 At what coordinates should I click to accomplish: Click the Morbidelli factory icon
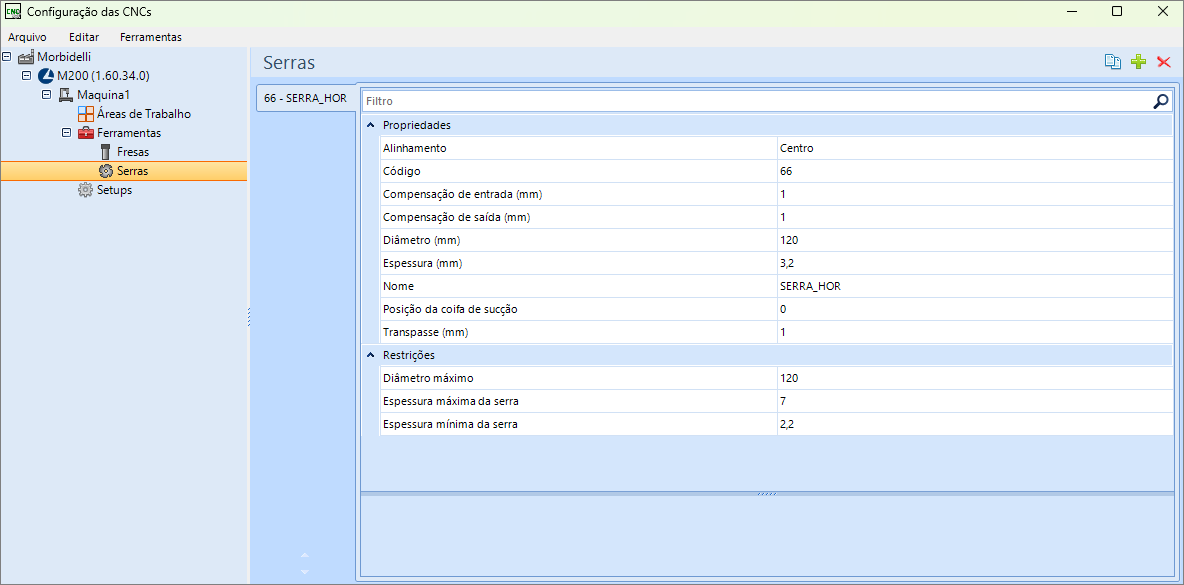(26, 57)
